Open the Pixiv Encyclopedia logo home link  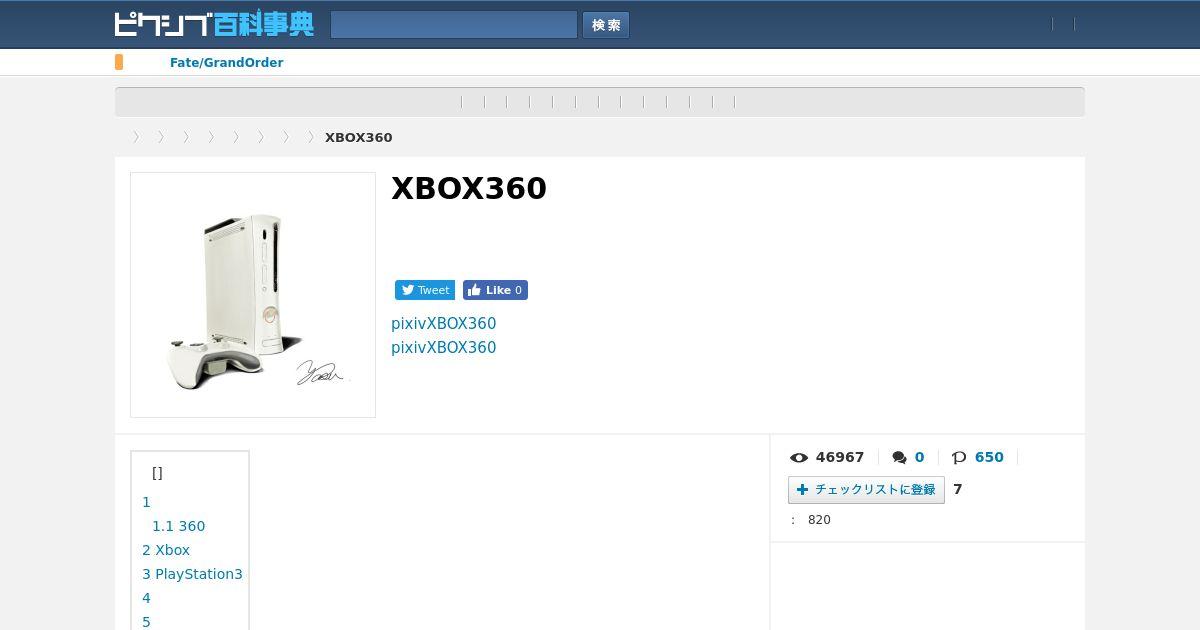pos(214,24)
